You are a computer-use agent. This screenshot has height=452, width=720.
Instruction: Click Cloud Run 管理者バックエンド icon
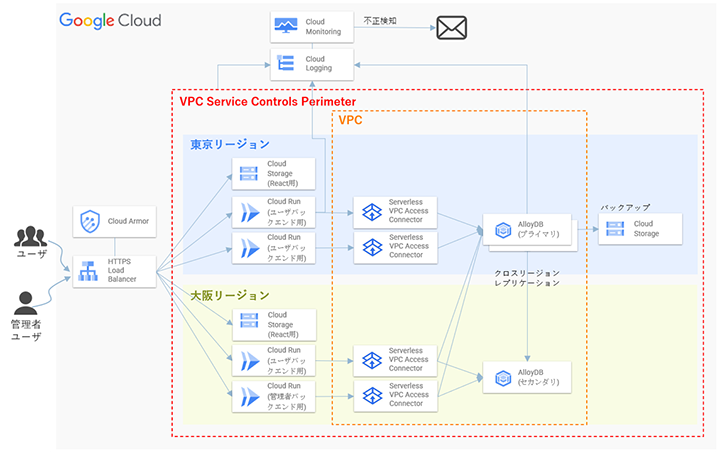(x=250, y=397)
